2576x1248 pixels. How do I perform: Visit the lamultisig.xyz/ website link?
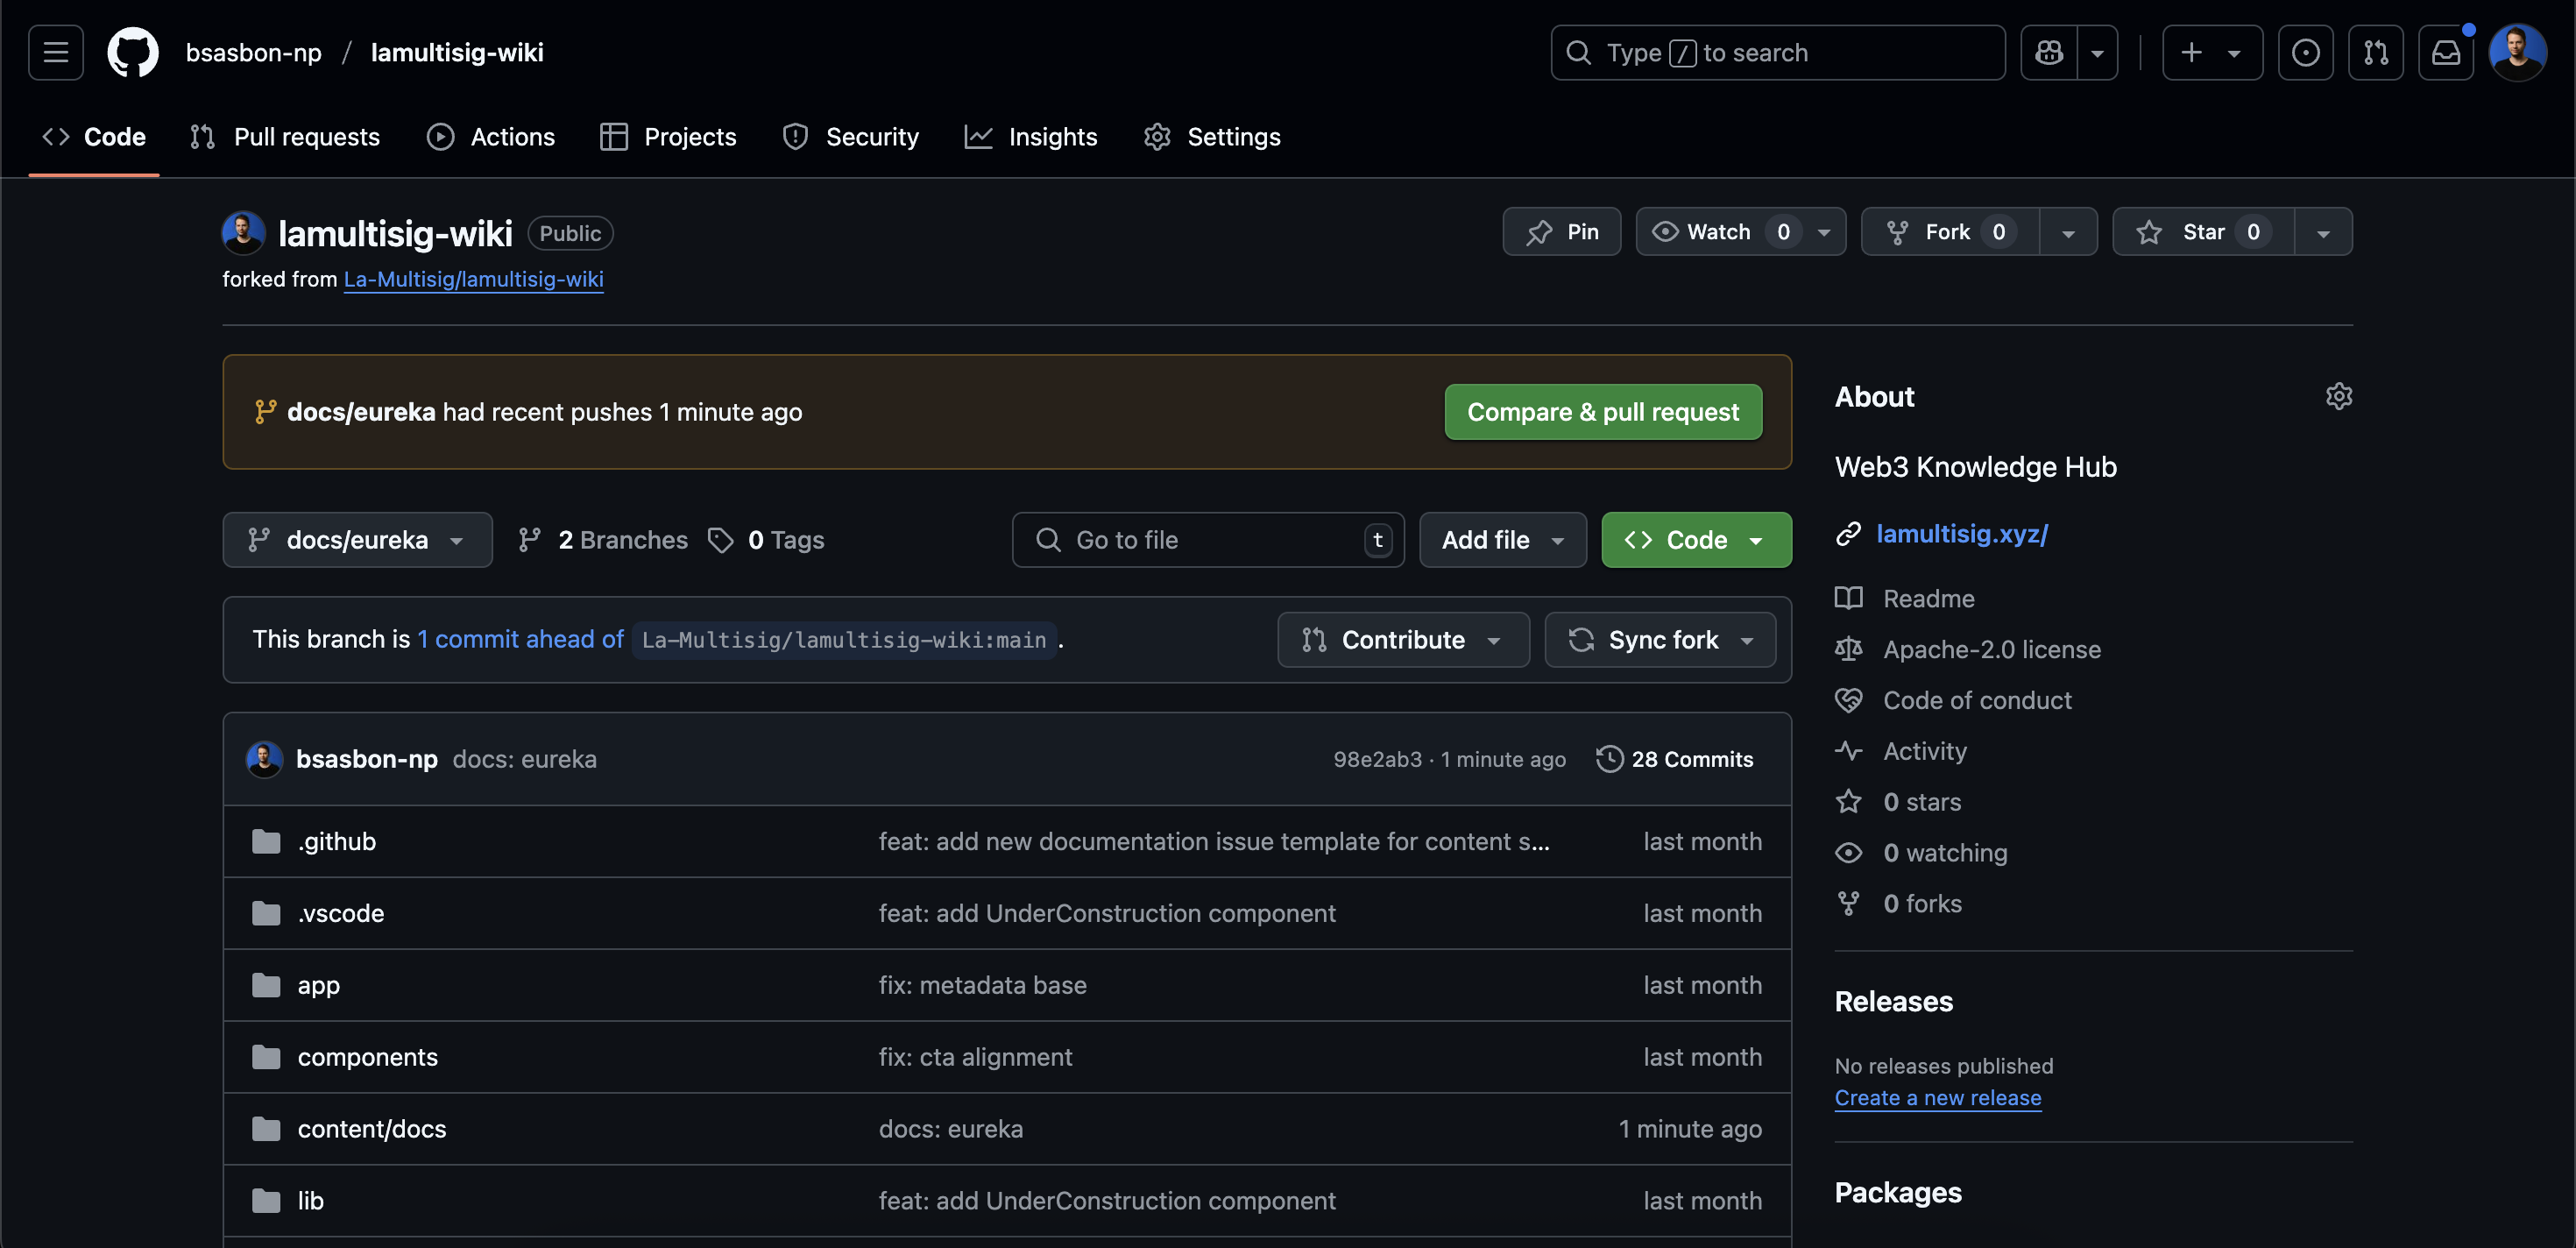pos(1962,534)
